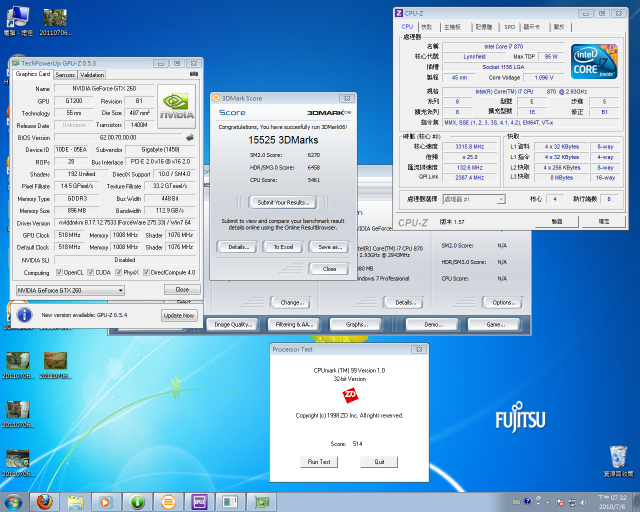Toggle the DirectCompute 4.0 checkbox

coord(146,272)
